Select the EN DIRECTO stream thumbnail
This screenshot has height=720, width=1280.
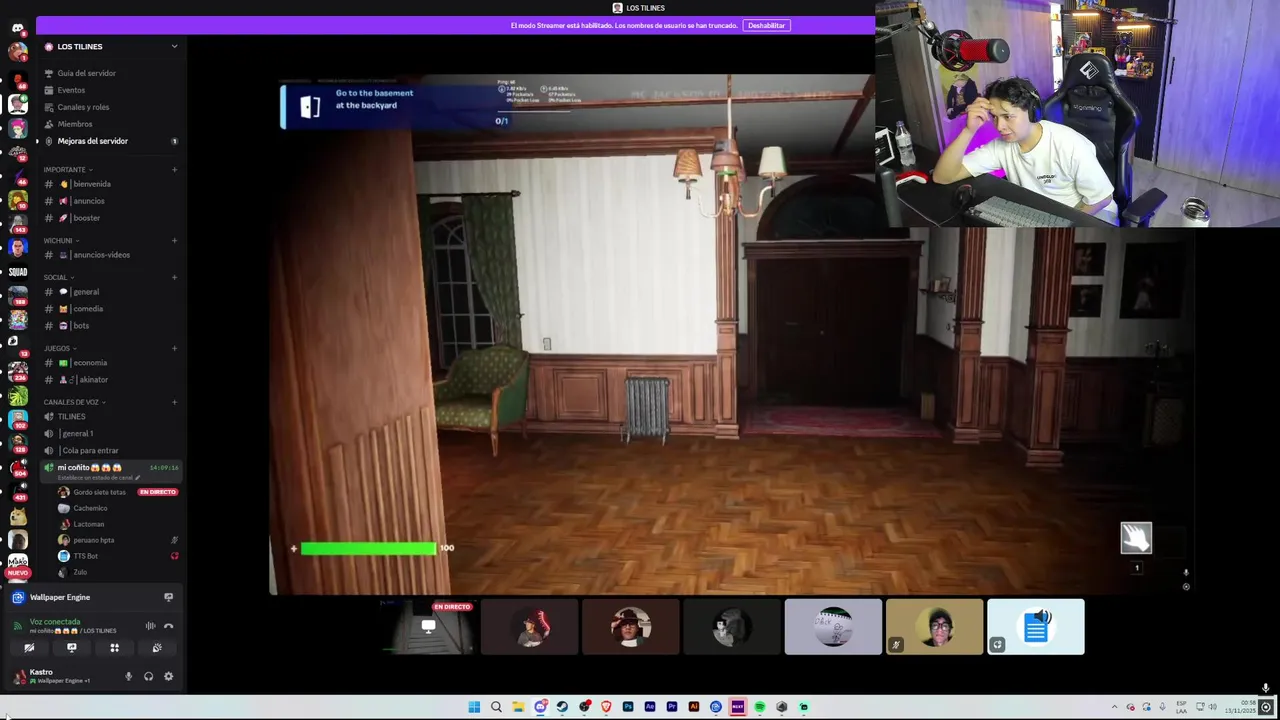click(x=428, y=627)
